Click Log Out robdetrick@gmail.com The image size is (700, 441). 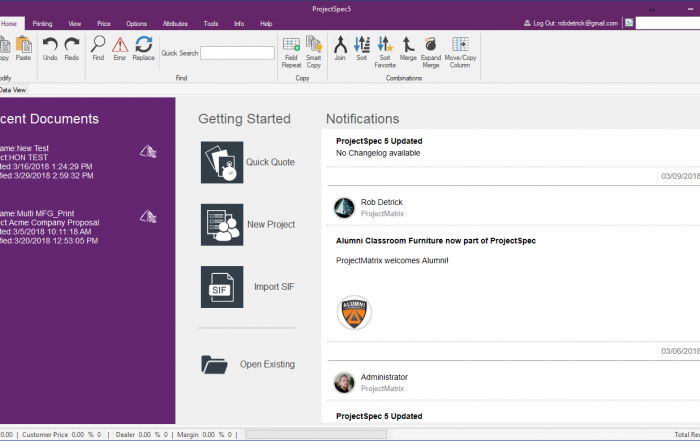coord(571,23)
